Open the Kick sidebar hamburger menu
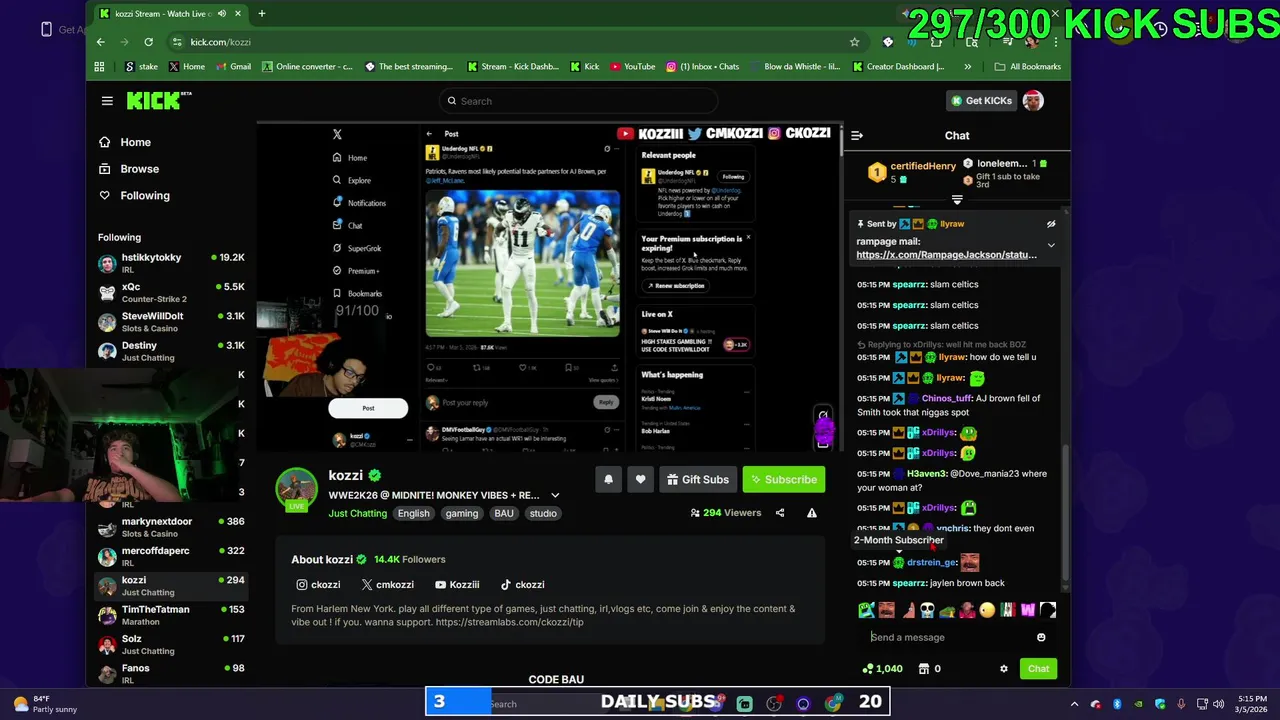Screen dimensions: 1280x720 (x=107, y=101)
